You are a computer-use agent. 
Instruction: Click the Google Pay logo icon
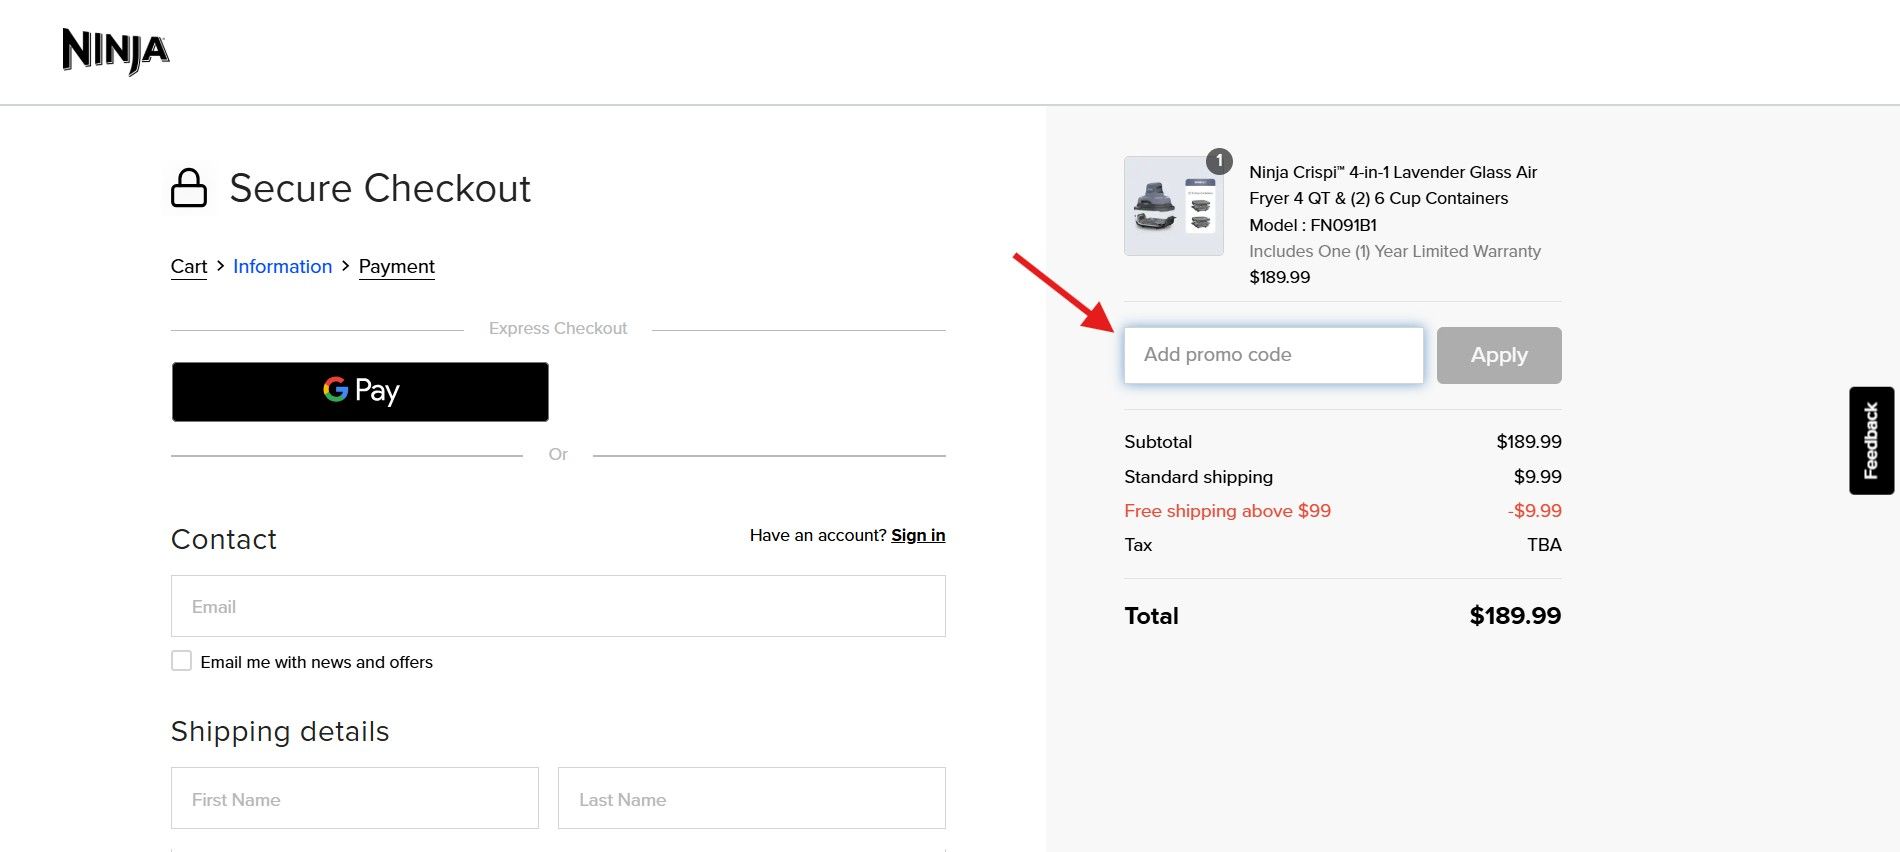tap(334, 391)
